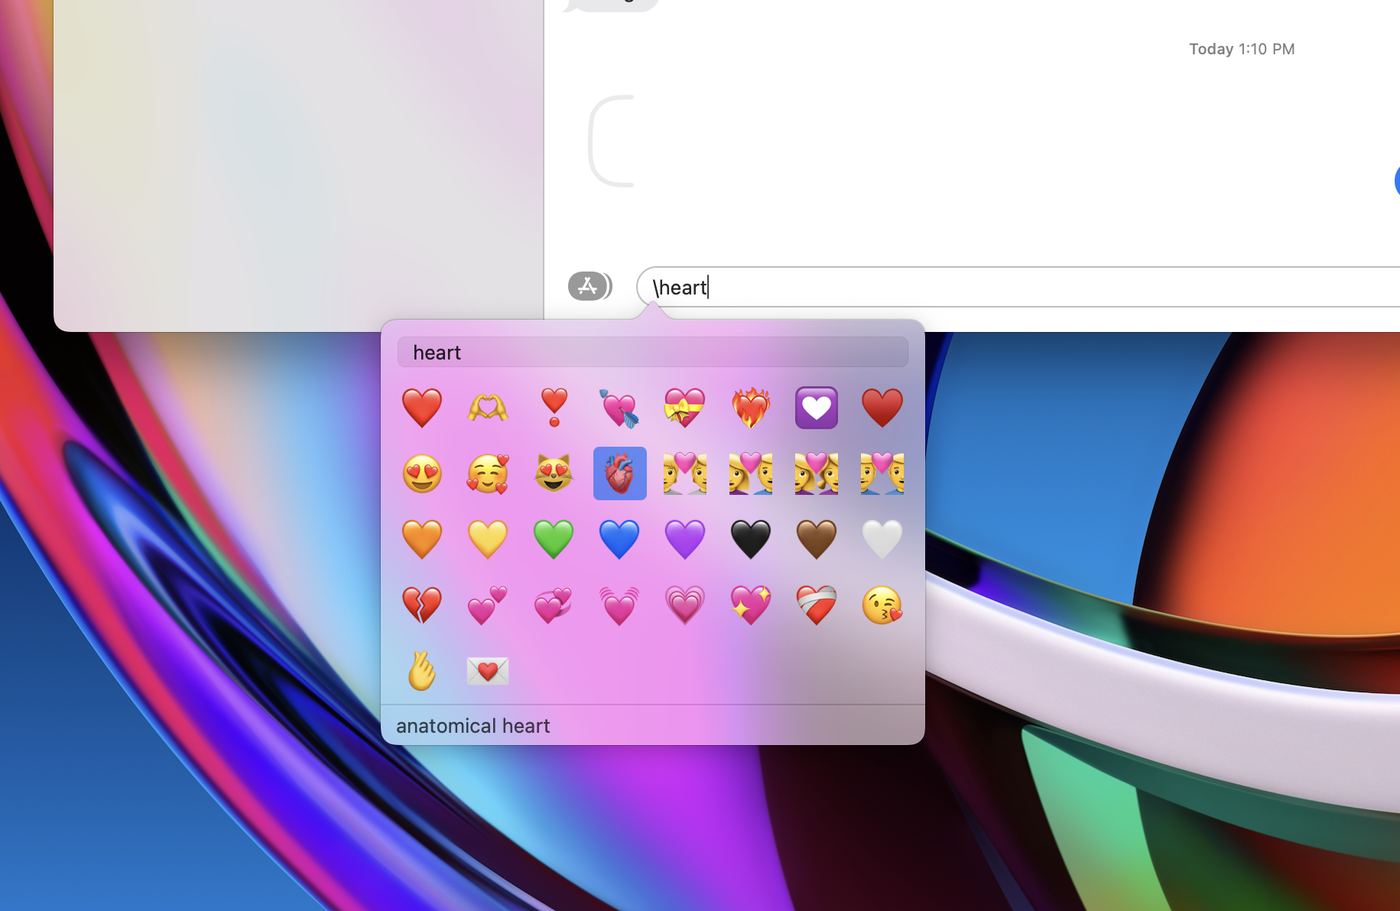The width and height of the screenshot is (1400, 911).
Task: Pick the mending heart with bandage emoji
Action: (816, 605)
